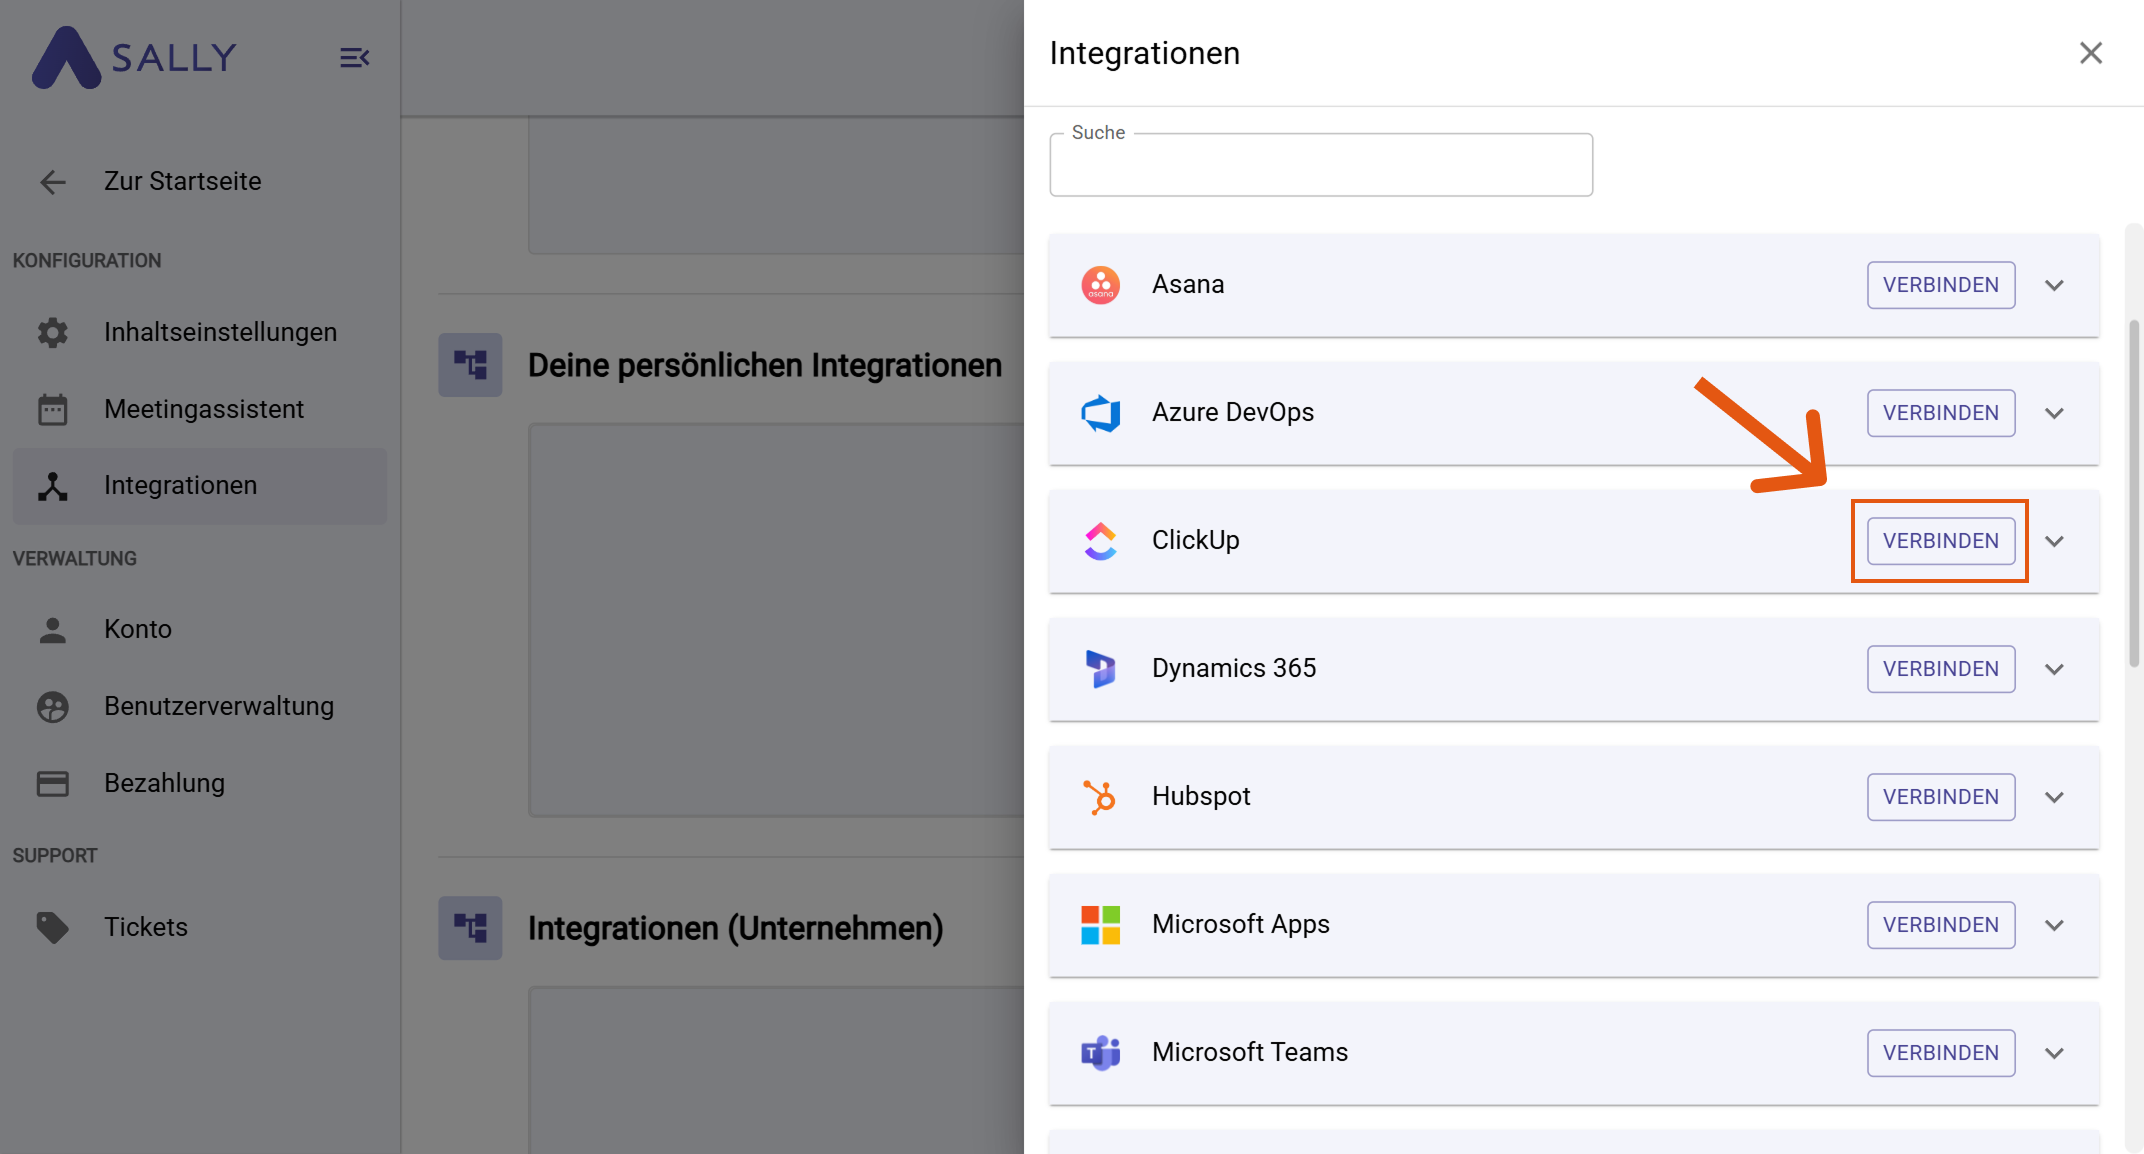2144x1154 pixels.
Task: Expand the Microsoft Apps integration row
Action: [x=2055, y=926]
